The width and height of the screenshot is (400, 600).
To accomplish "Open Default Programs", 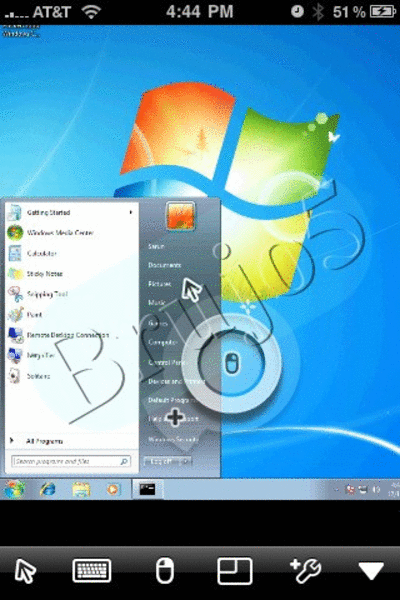I will pos(171,400).
